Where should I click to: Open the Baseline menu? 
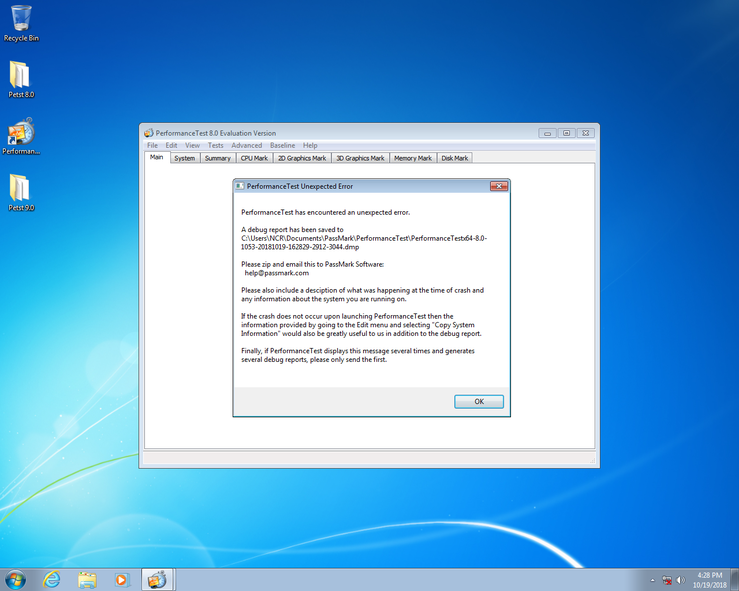[x=282, y=145]
